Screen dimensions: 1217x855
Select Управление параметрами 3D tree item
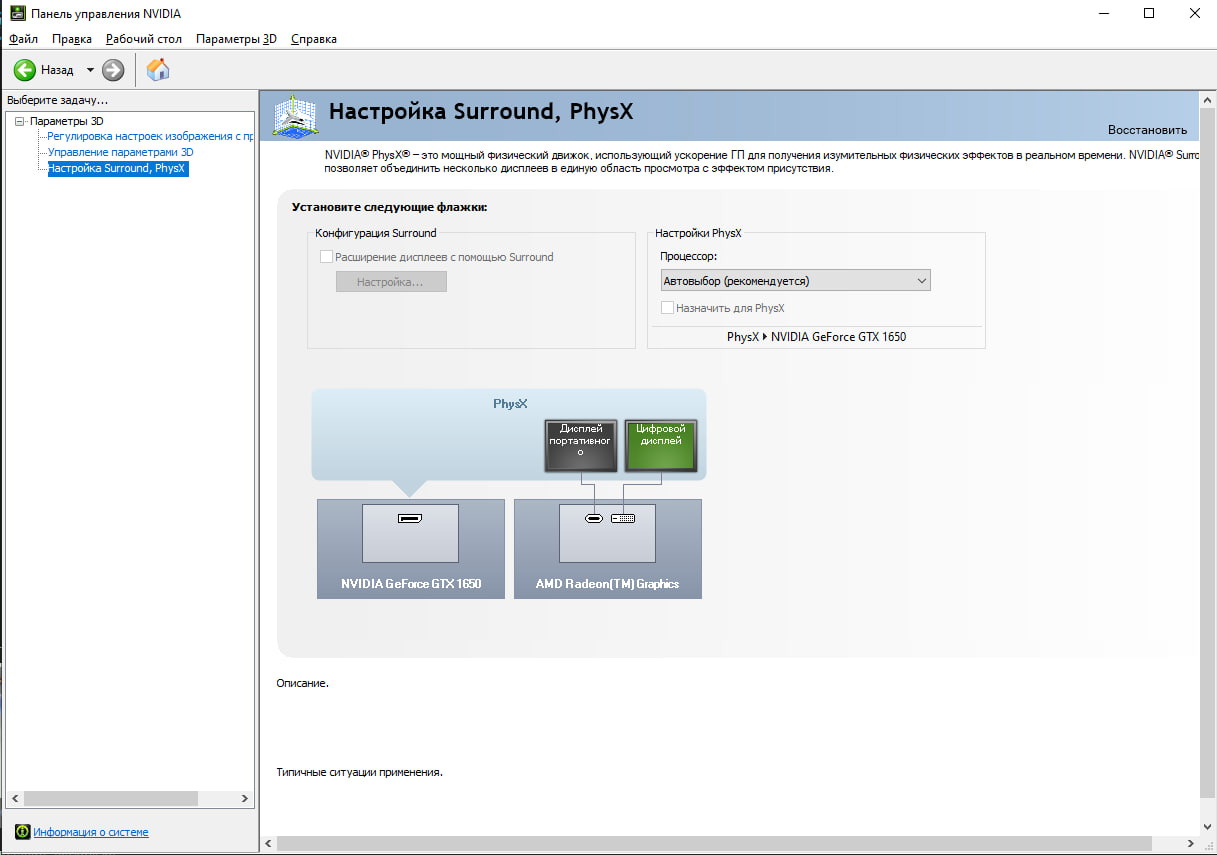(121, 152)
